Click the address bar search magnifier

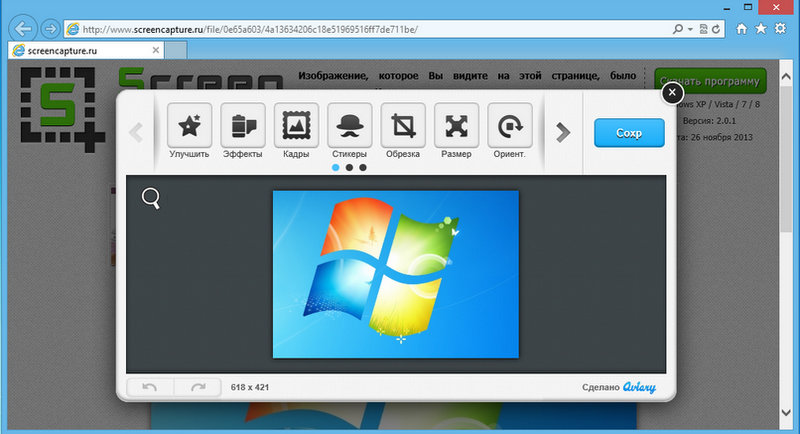pyautogui.click(x=678, y=29)
